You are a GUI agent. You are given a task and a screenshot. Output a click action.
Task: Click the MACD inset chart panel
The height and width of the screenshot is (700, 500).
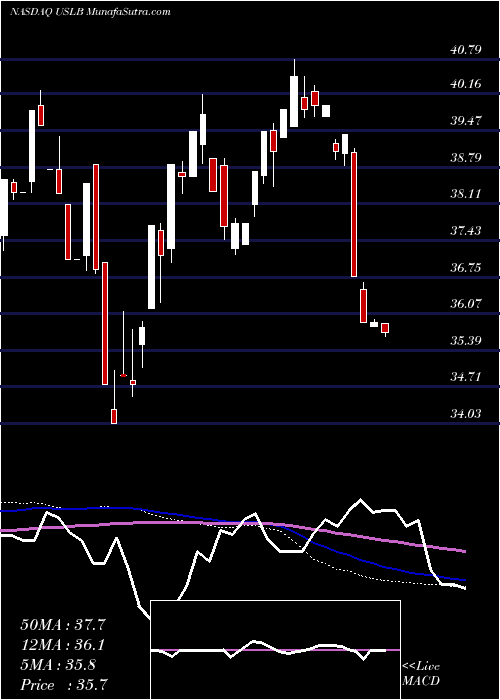pos(275,650)
